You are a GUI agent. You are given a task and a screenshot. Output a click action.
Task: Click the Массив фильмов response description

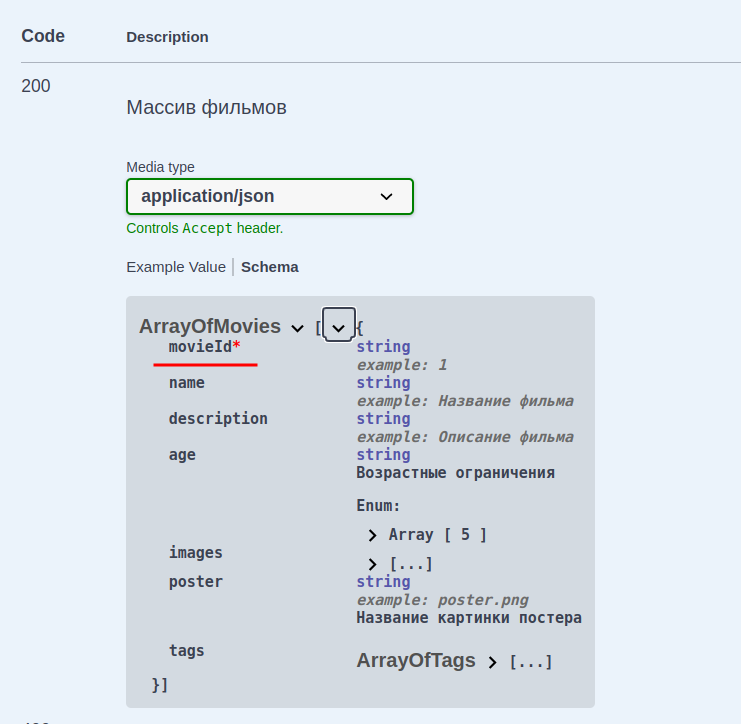click(206, 107)
